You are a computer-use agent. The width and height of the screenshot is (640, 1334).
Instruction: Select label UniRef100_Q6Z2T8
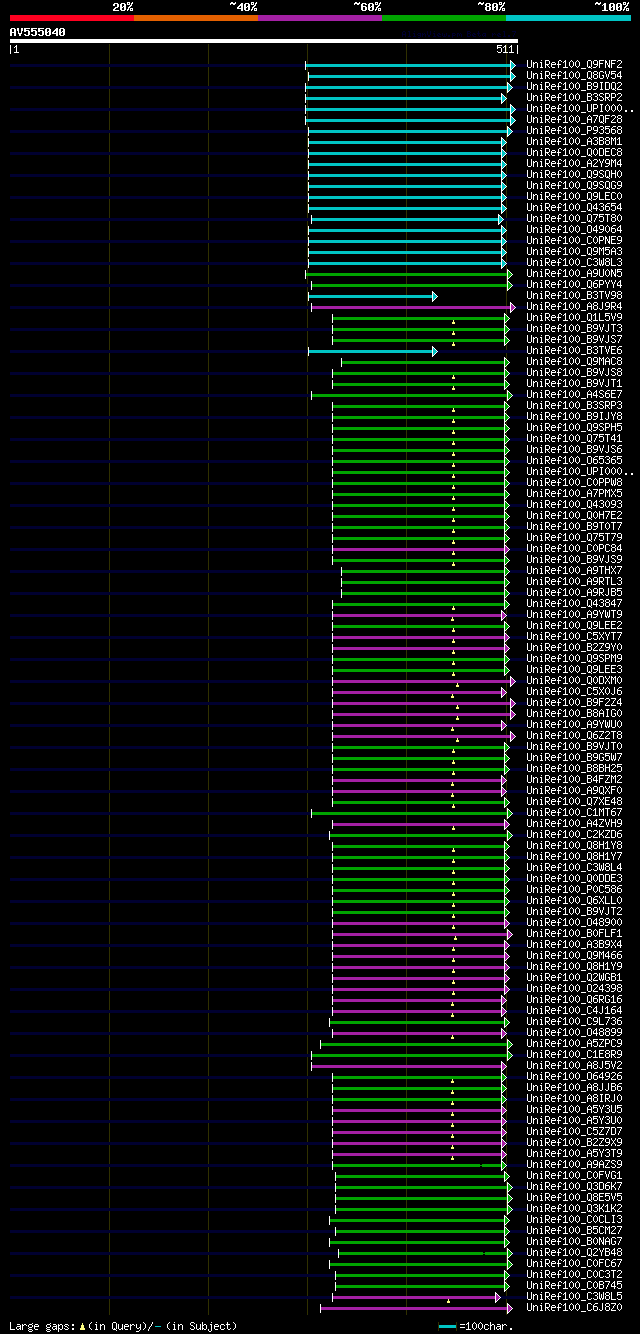575,735
